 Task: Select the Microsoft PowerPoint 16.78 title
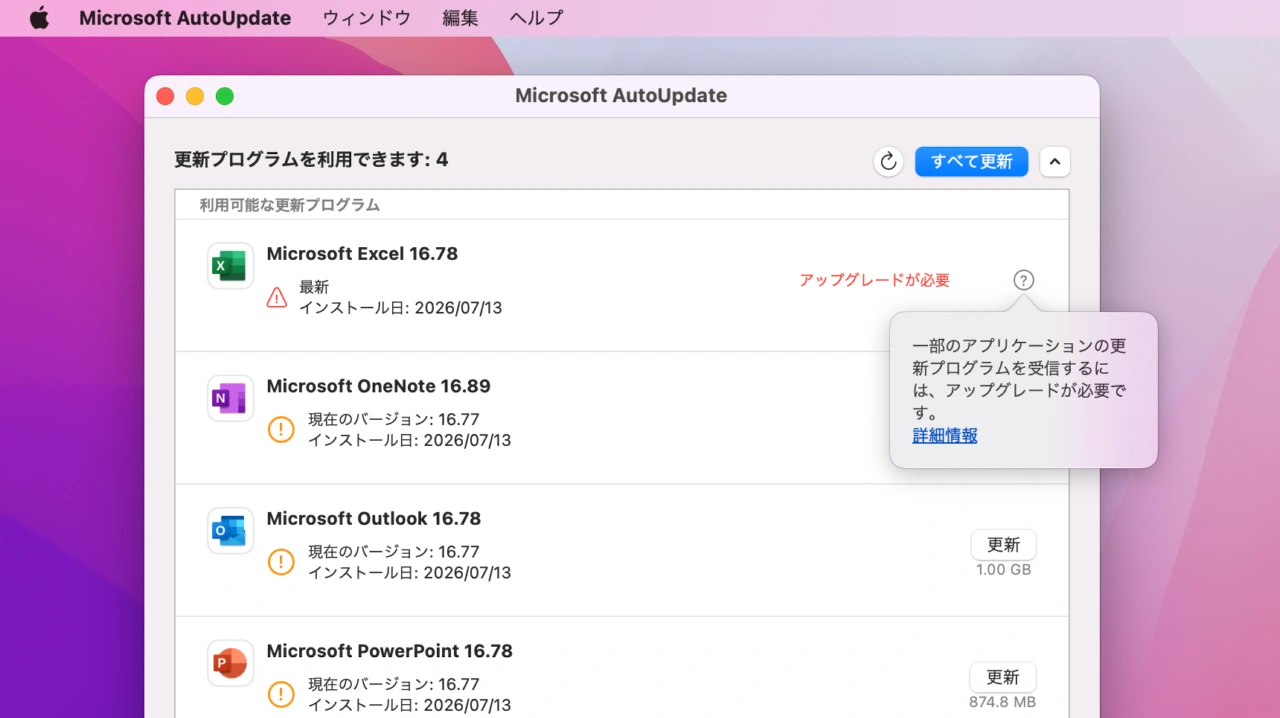389,651
